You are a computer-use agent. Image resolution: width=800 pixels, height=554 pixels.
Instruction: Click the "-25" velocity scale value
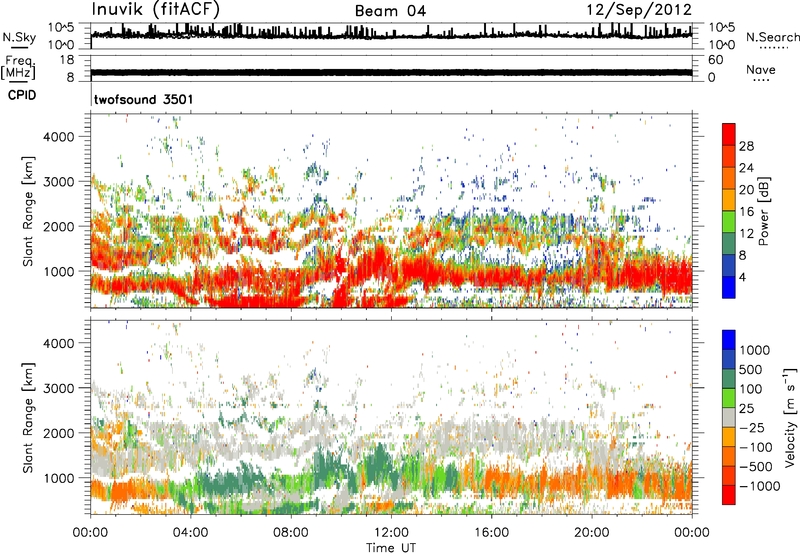[754, 428]
